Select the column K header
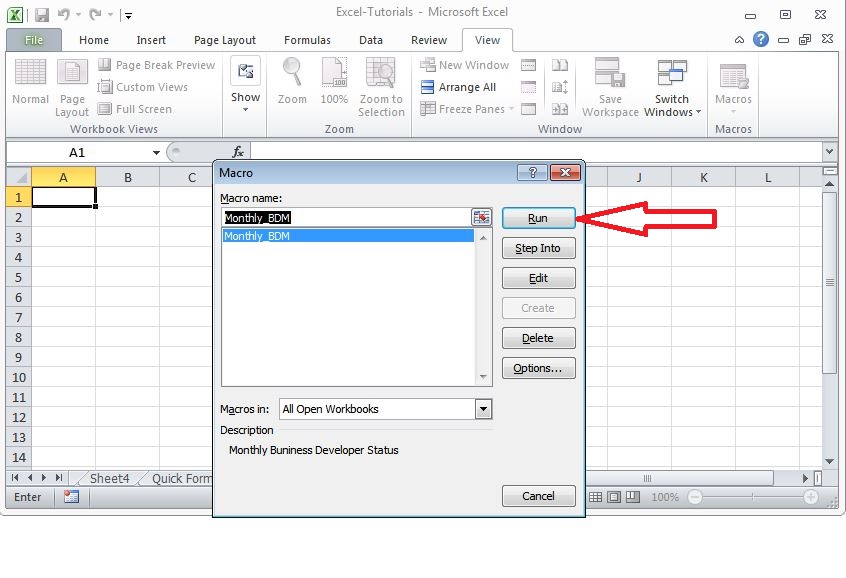The image size is (846, 578). click(704, 178)
